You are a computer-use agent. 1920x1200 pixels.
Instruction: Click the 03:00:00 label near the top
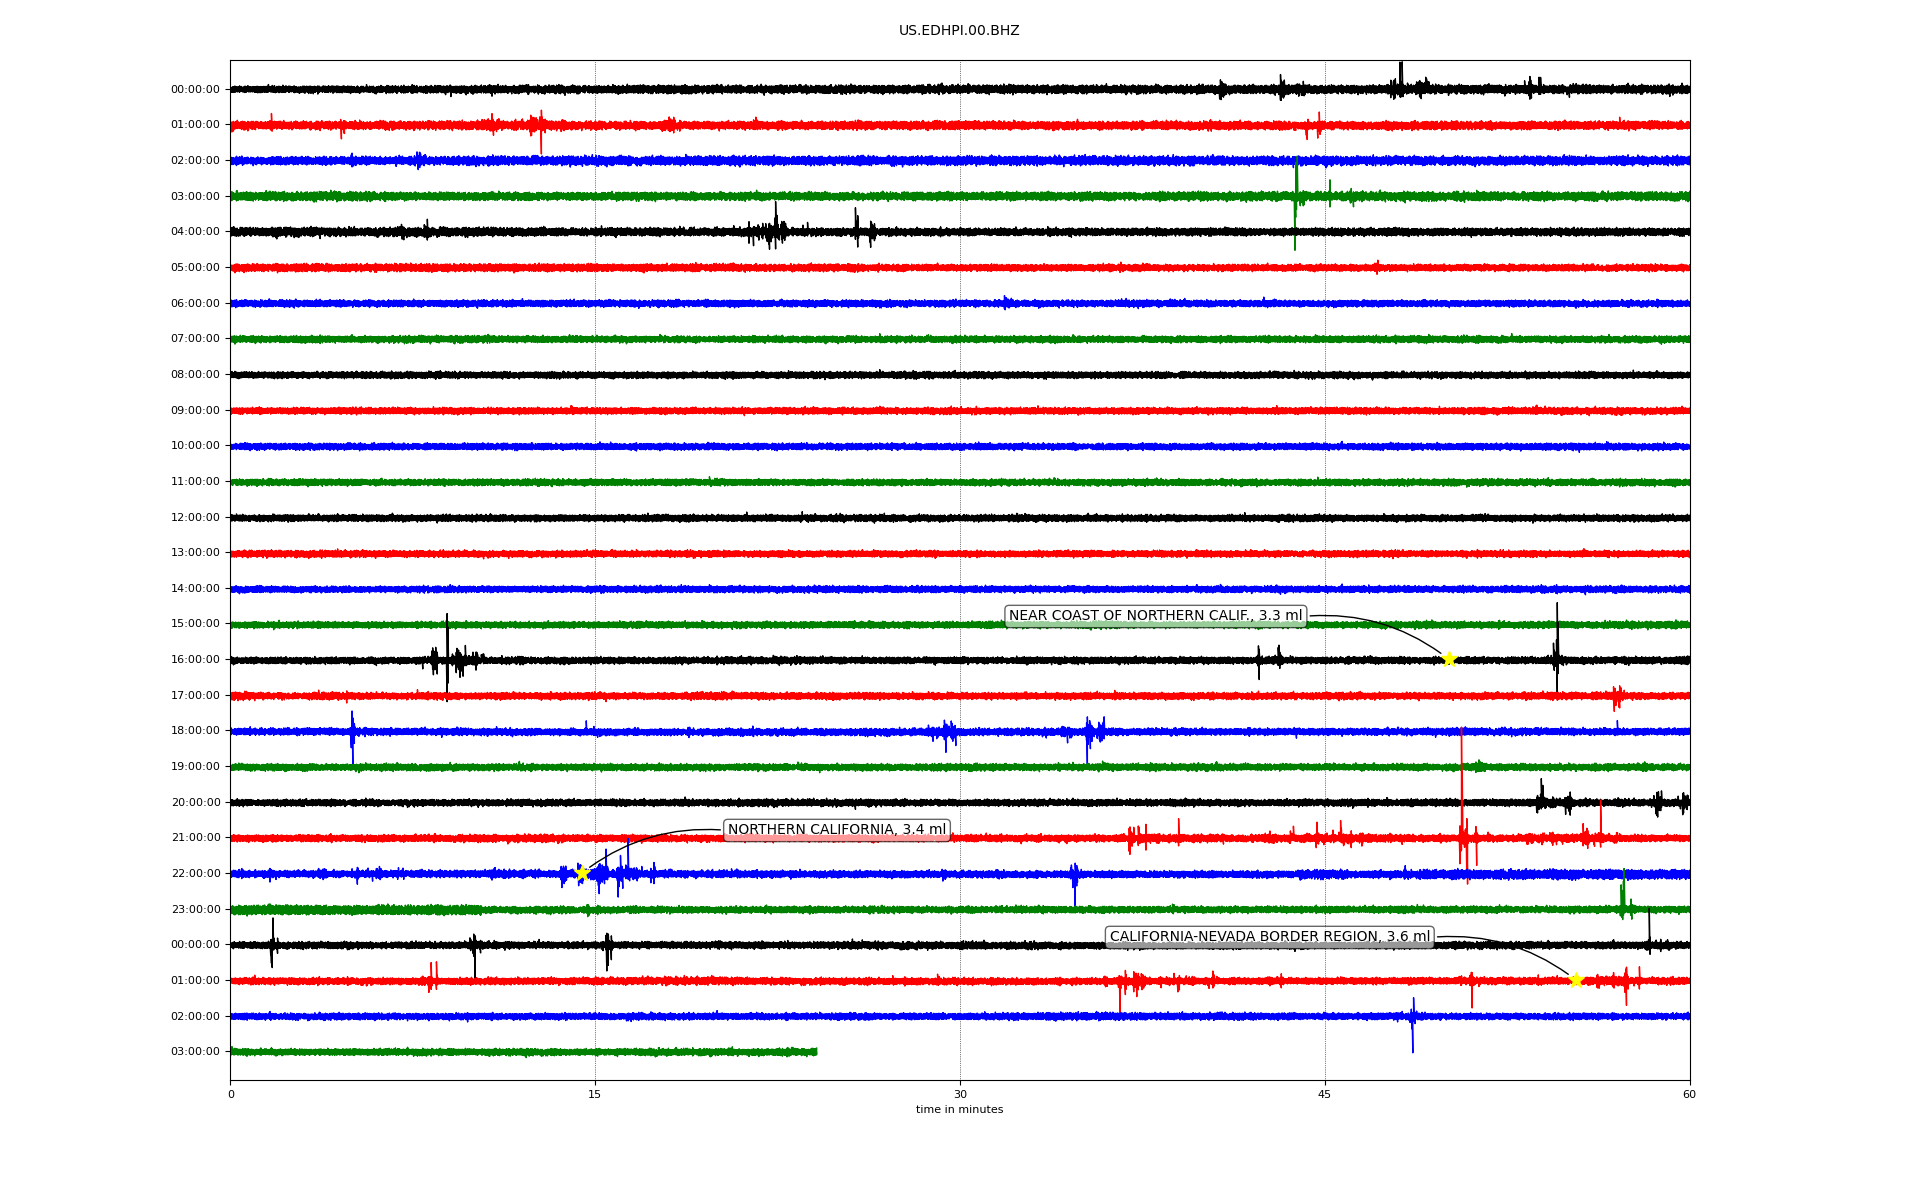click(x=195, y=197)
